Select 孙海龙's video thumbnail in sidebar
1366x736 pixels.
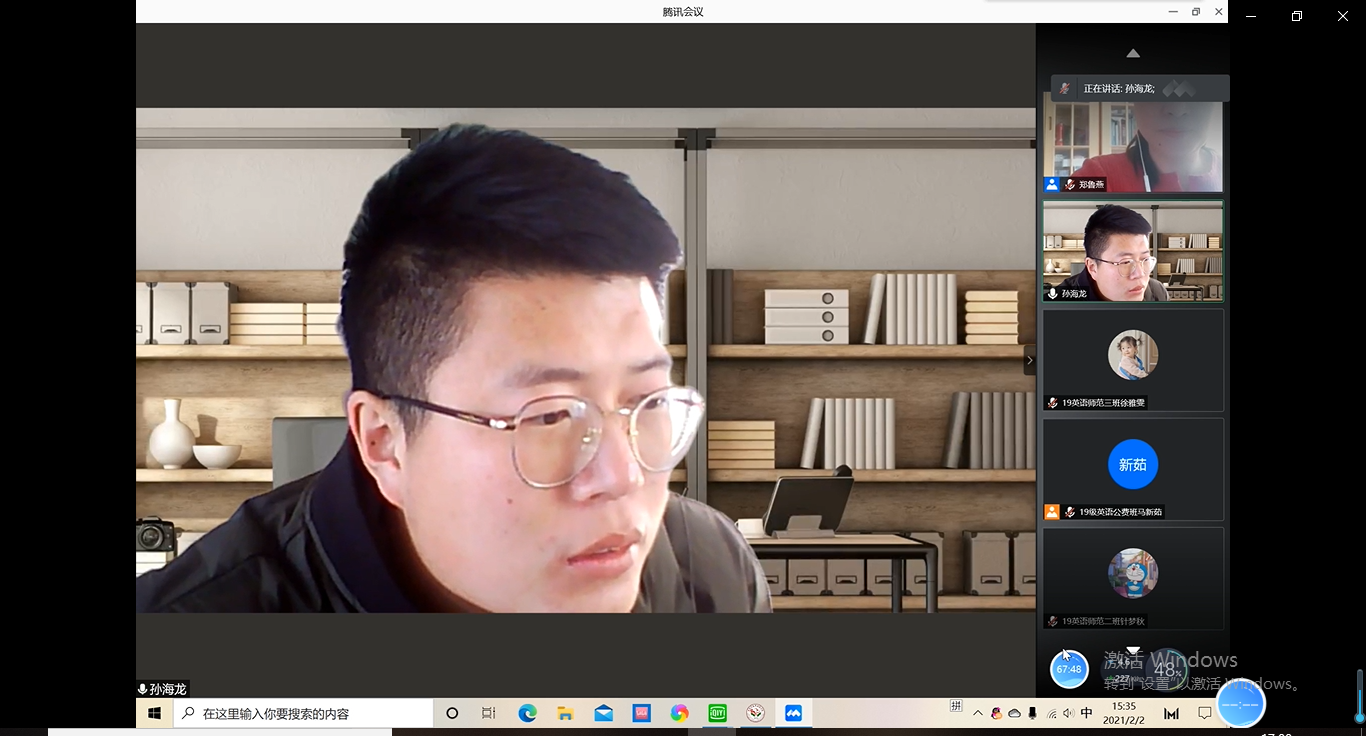1132,251
